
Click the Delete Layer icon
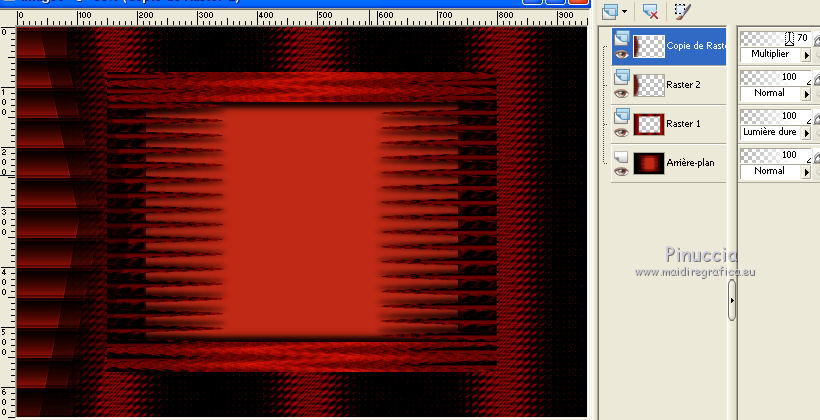pyautogui.click(x=650, y=12)
